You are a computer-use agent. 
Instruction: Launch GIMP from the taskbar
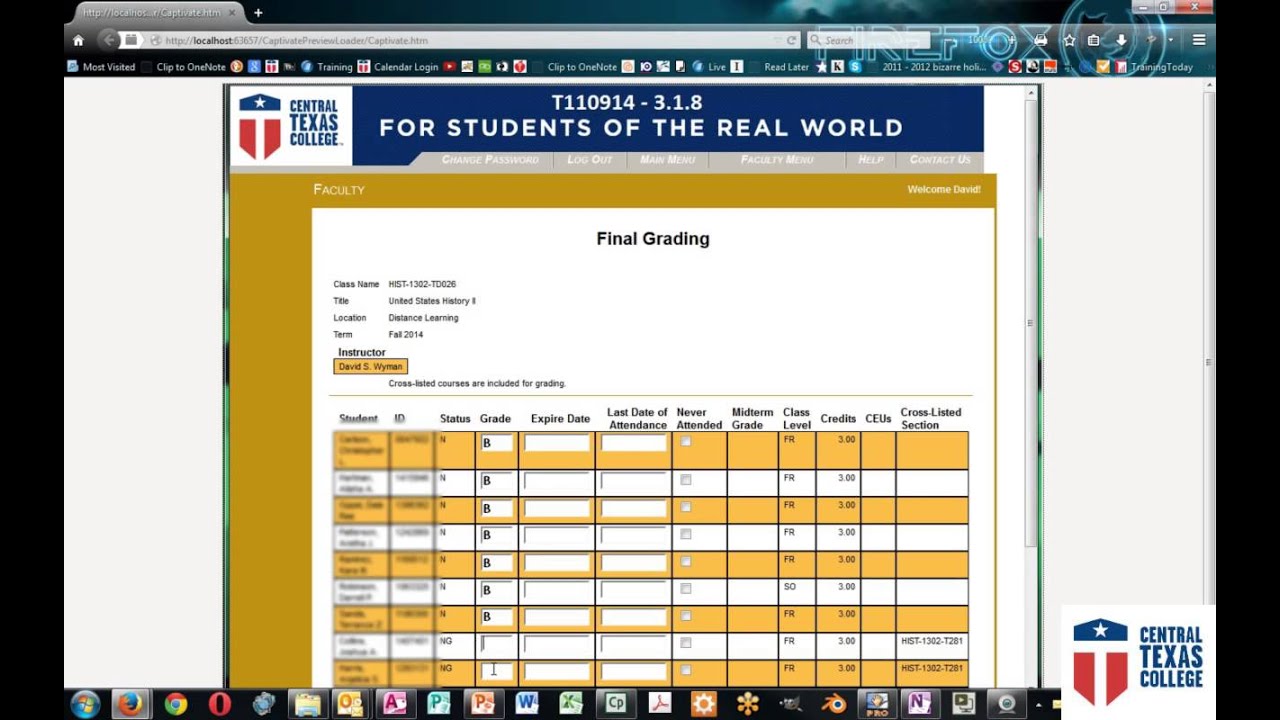[x=790, y=703]
